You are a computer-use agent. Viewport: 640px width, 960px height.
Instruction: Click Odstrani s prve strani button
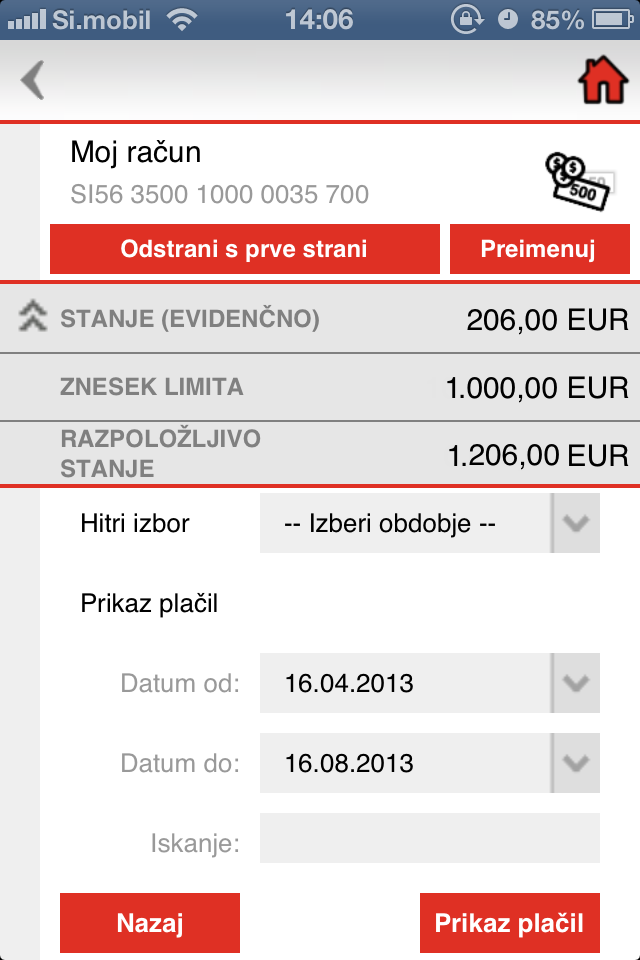pyautogui.click(x=244, y=249)
